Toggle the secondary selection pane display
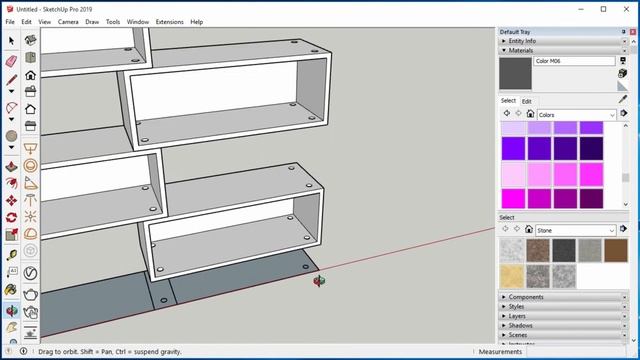This screenshot has width=640, height=360. pos(623,61)
